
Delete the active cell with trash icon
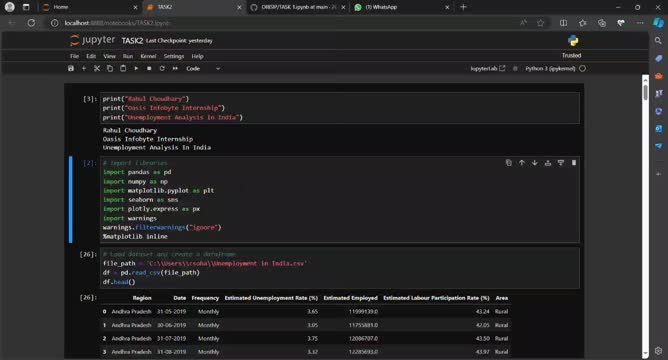click(574, 163)
